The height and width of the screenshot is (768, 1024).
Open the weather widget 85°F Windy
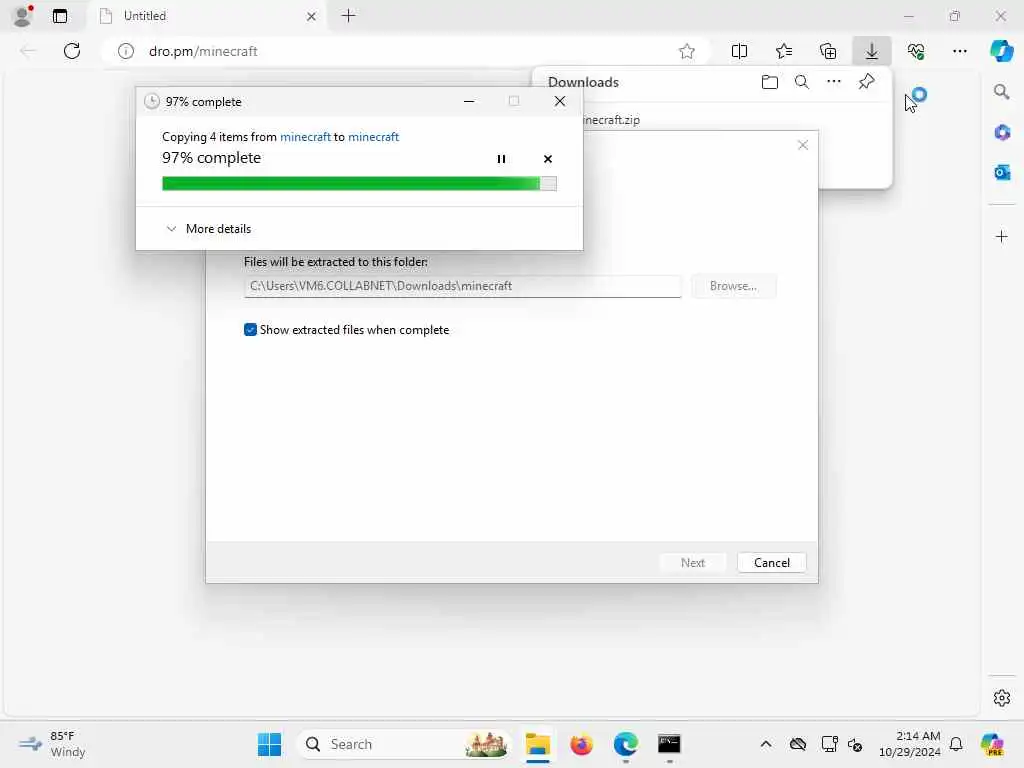point(52,744)
